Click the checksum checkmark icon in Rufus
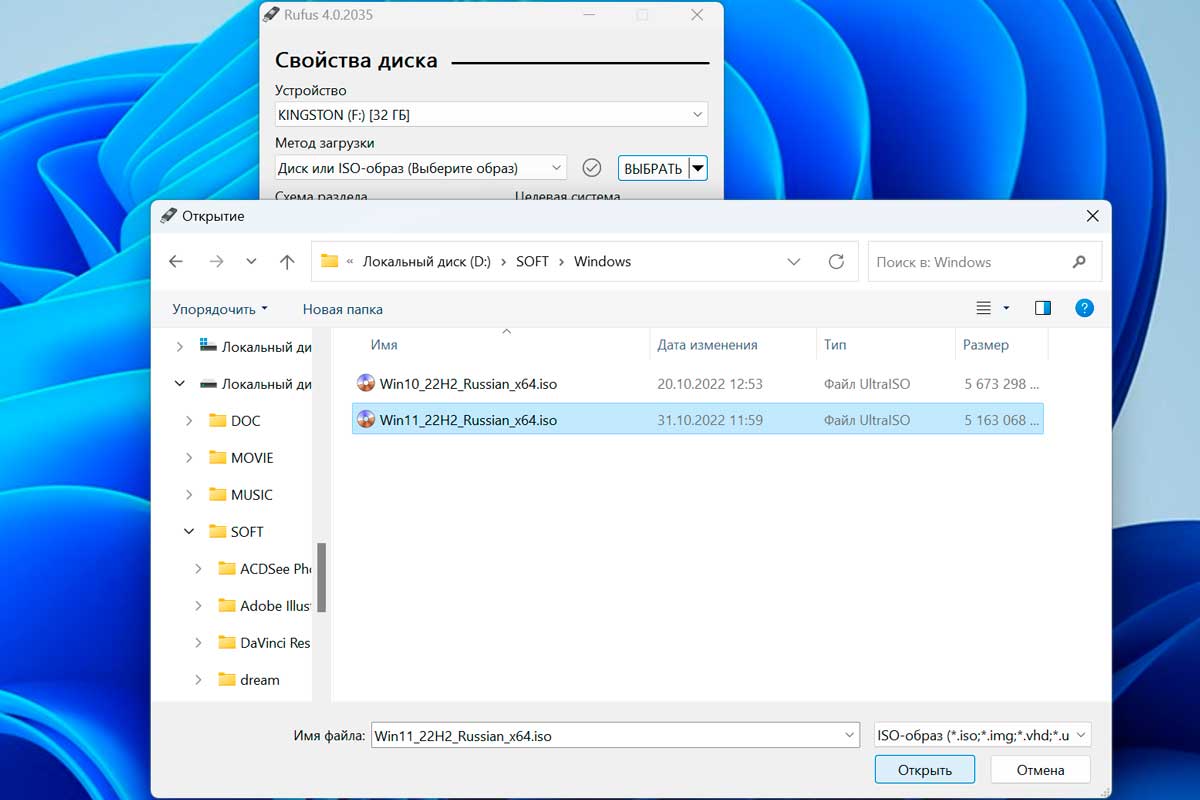Viewport: 1200px width, 800px height. [591, 168]
